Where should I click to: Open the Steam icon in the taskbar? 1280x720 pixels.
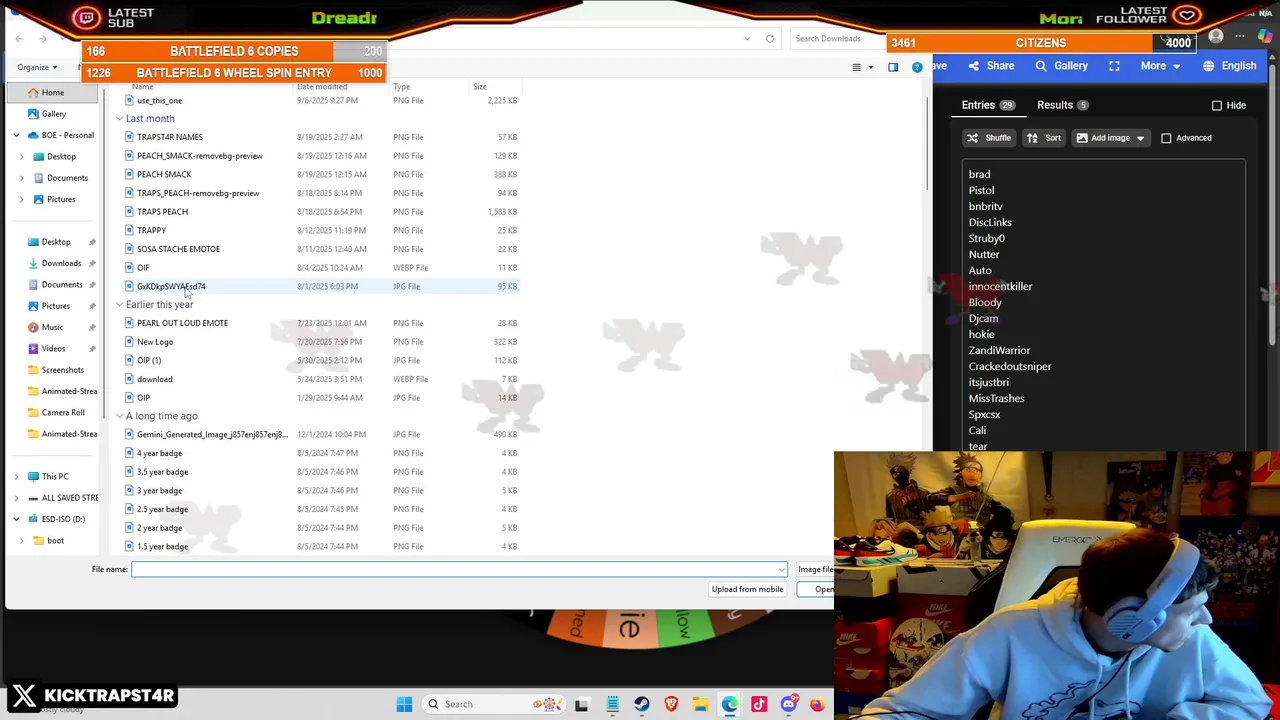coord(642,704)
